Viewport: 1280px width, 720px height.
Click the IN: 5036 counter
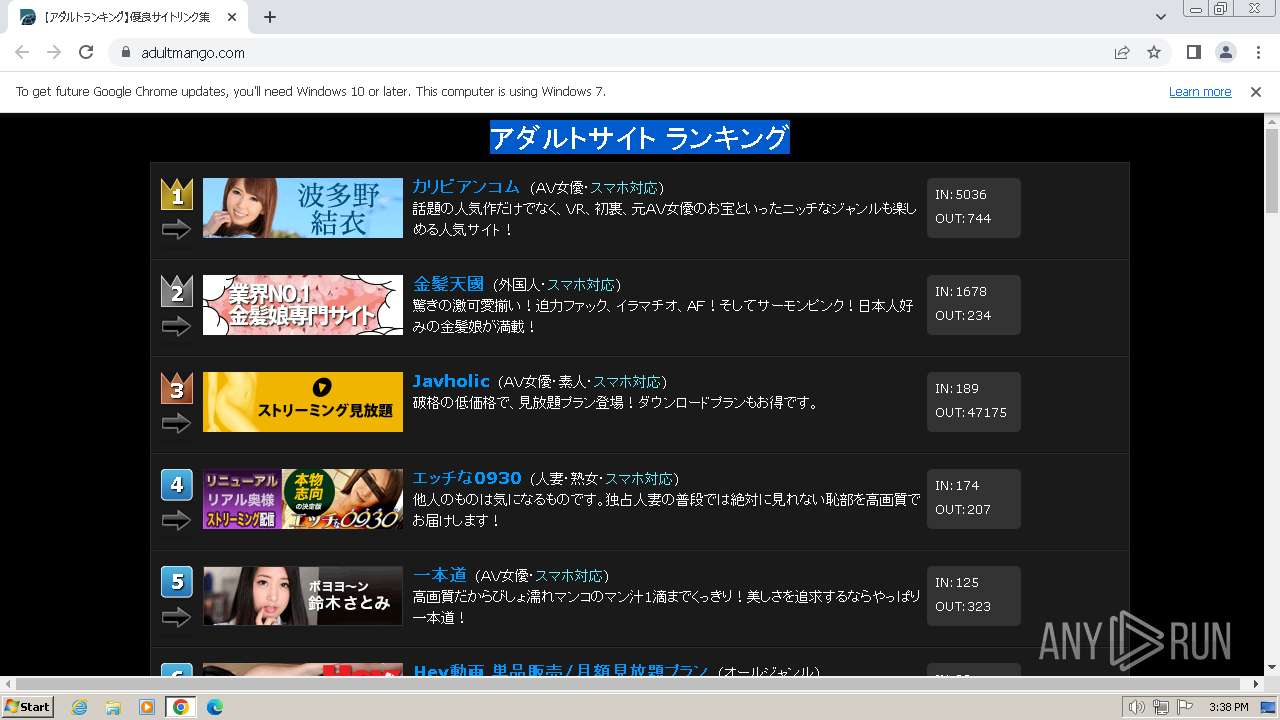pyautogui.click(x=961, y=195)
